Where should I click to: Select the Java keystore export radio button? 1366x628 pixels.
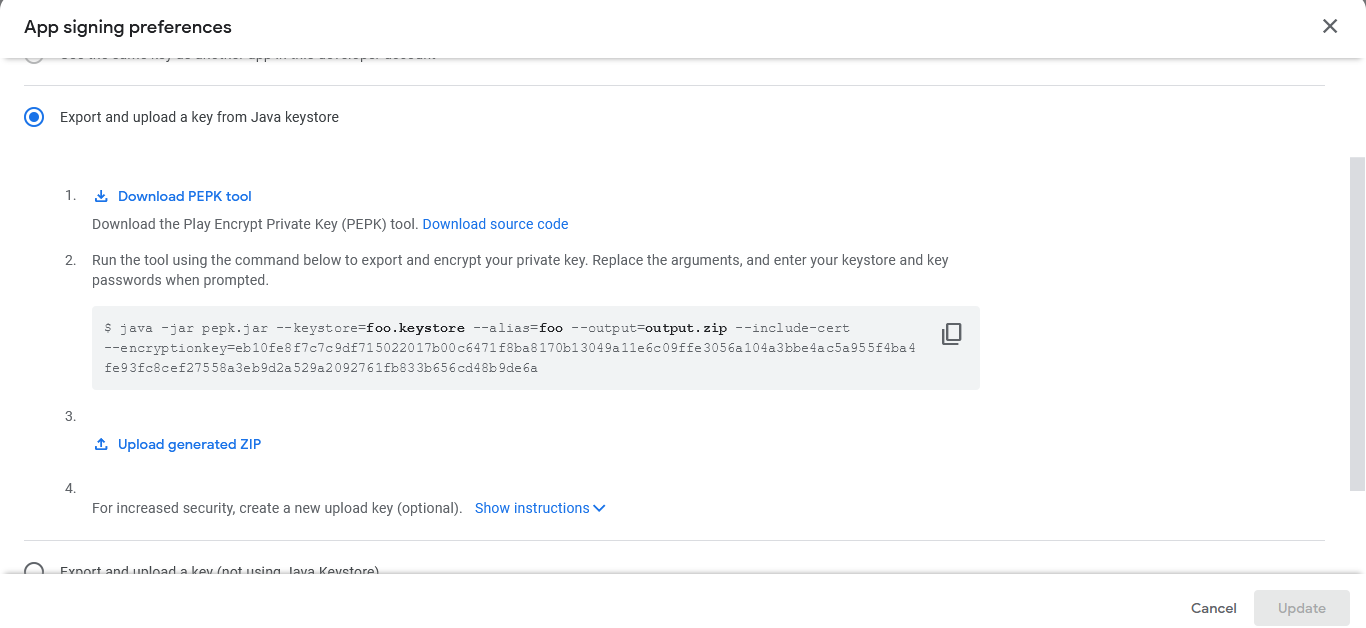point(35,117)
